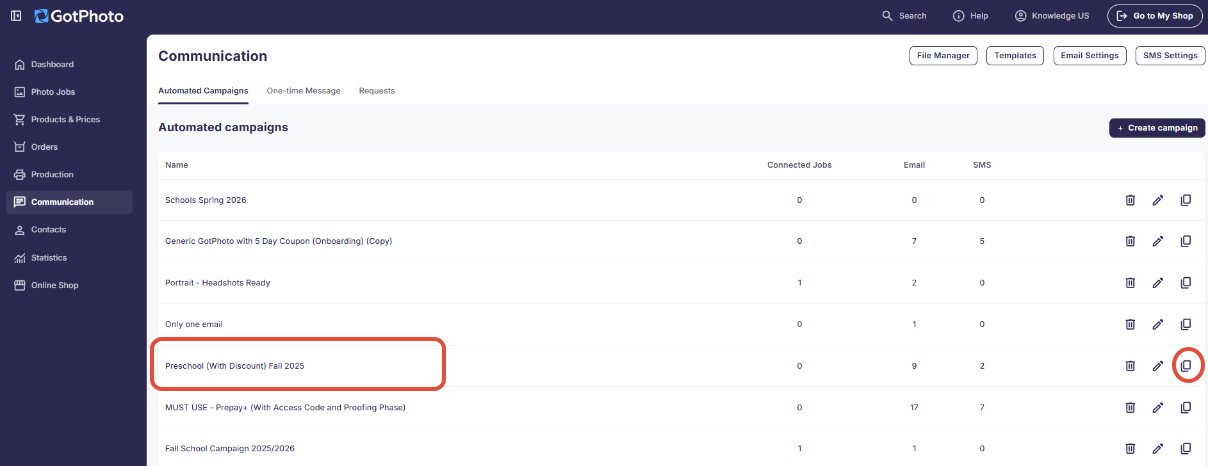Switch to Requests tab
Viewport: 1208px width, 466px height.
pos(377,91)
